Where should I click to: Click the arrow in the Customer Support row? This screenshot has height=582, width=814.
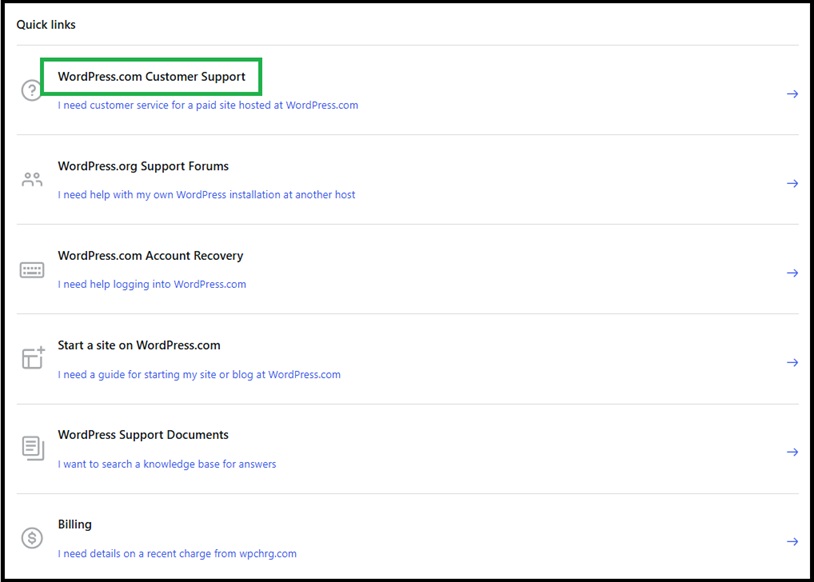coord(792,94)
